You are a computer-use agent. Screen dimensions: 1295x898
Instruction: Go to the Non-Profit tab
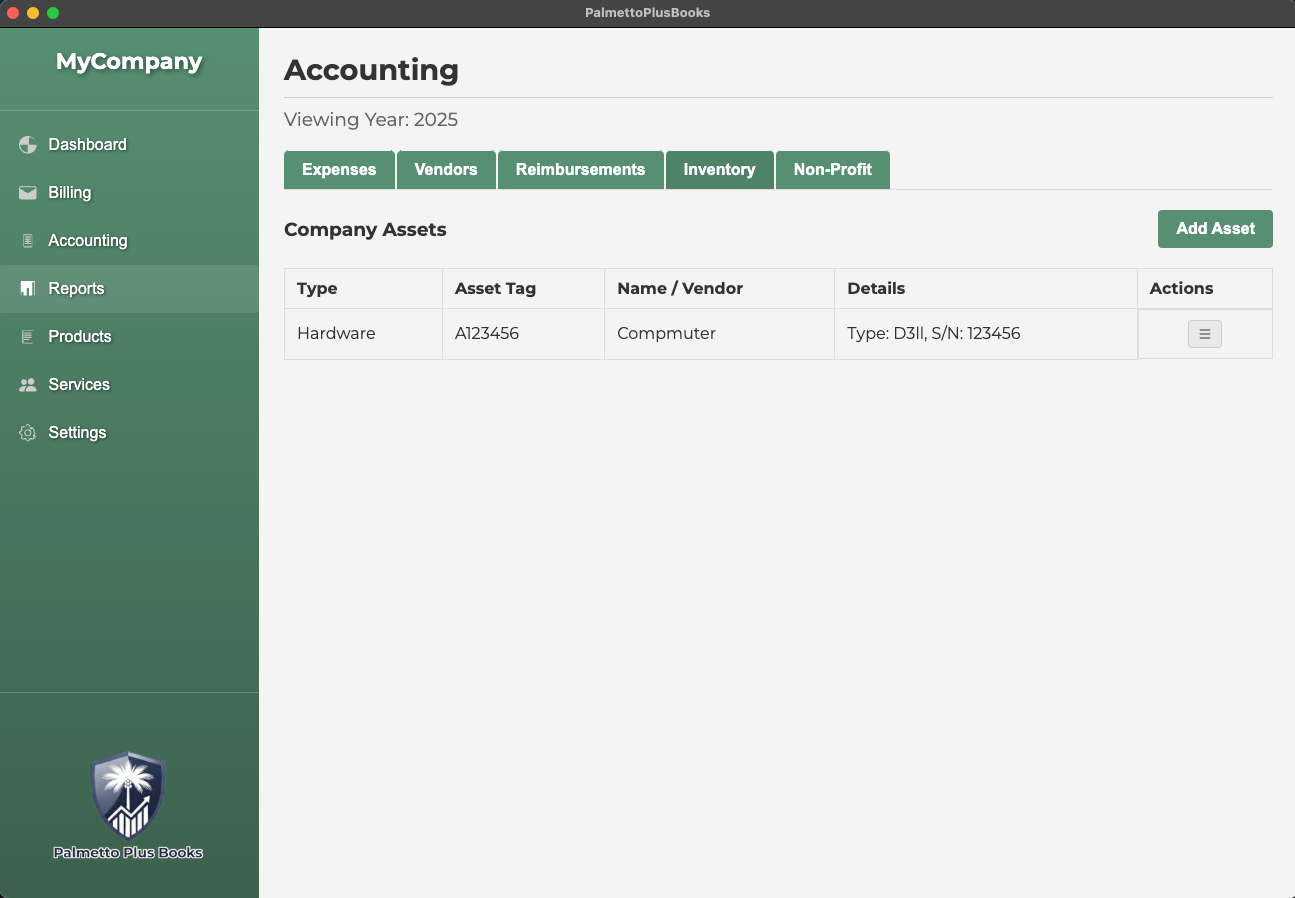pyautogui.click(x=832, y=170)
